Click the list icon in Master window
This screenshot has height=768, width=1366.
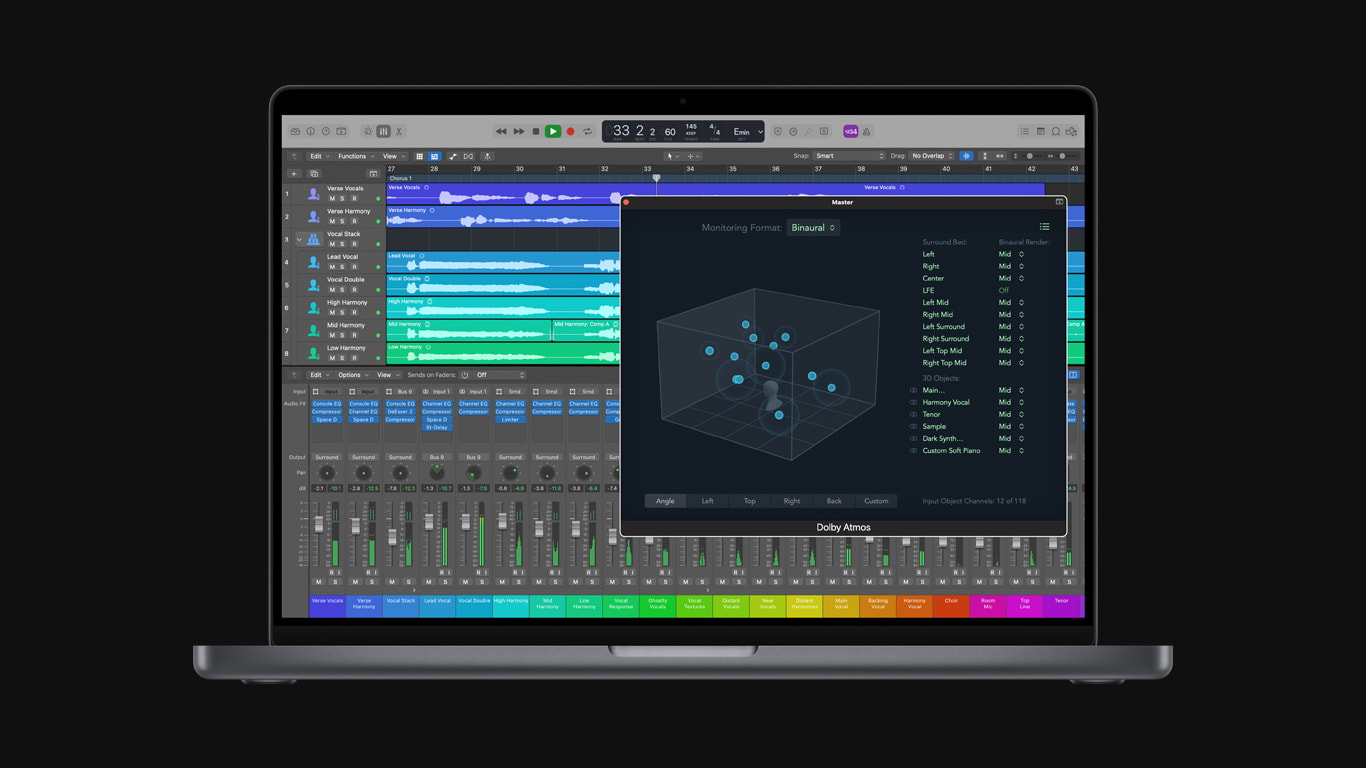[x=1044, y=227]
